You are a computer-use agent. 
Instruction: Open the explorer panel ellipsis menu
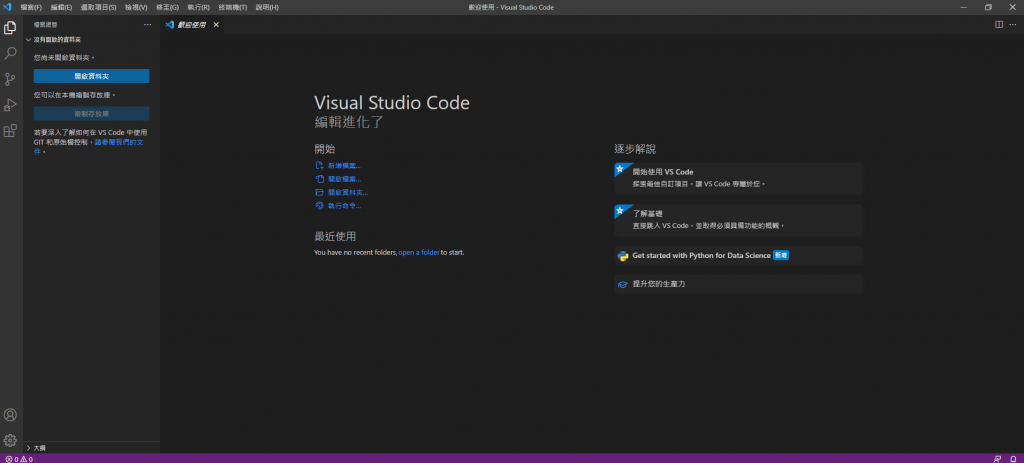point(148,25)
